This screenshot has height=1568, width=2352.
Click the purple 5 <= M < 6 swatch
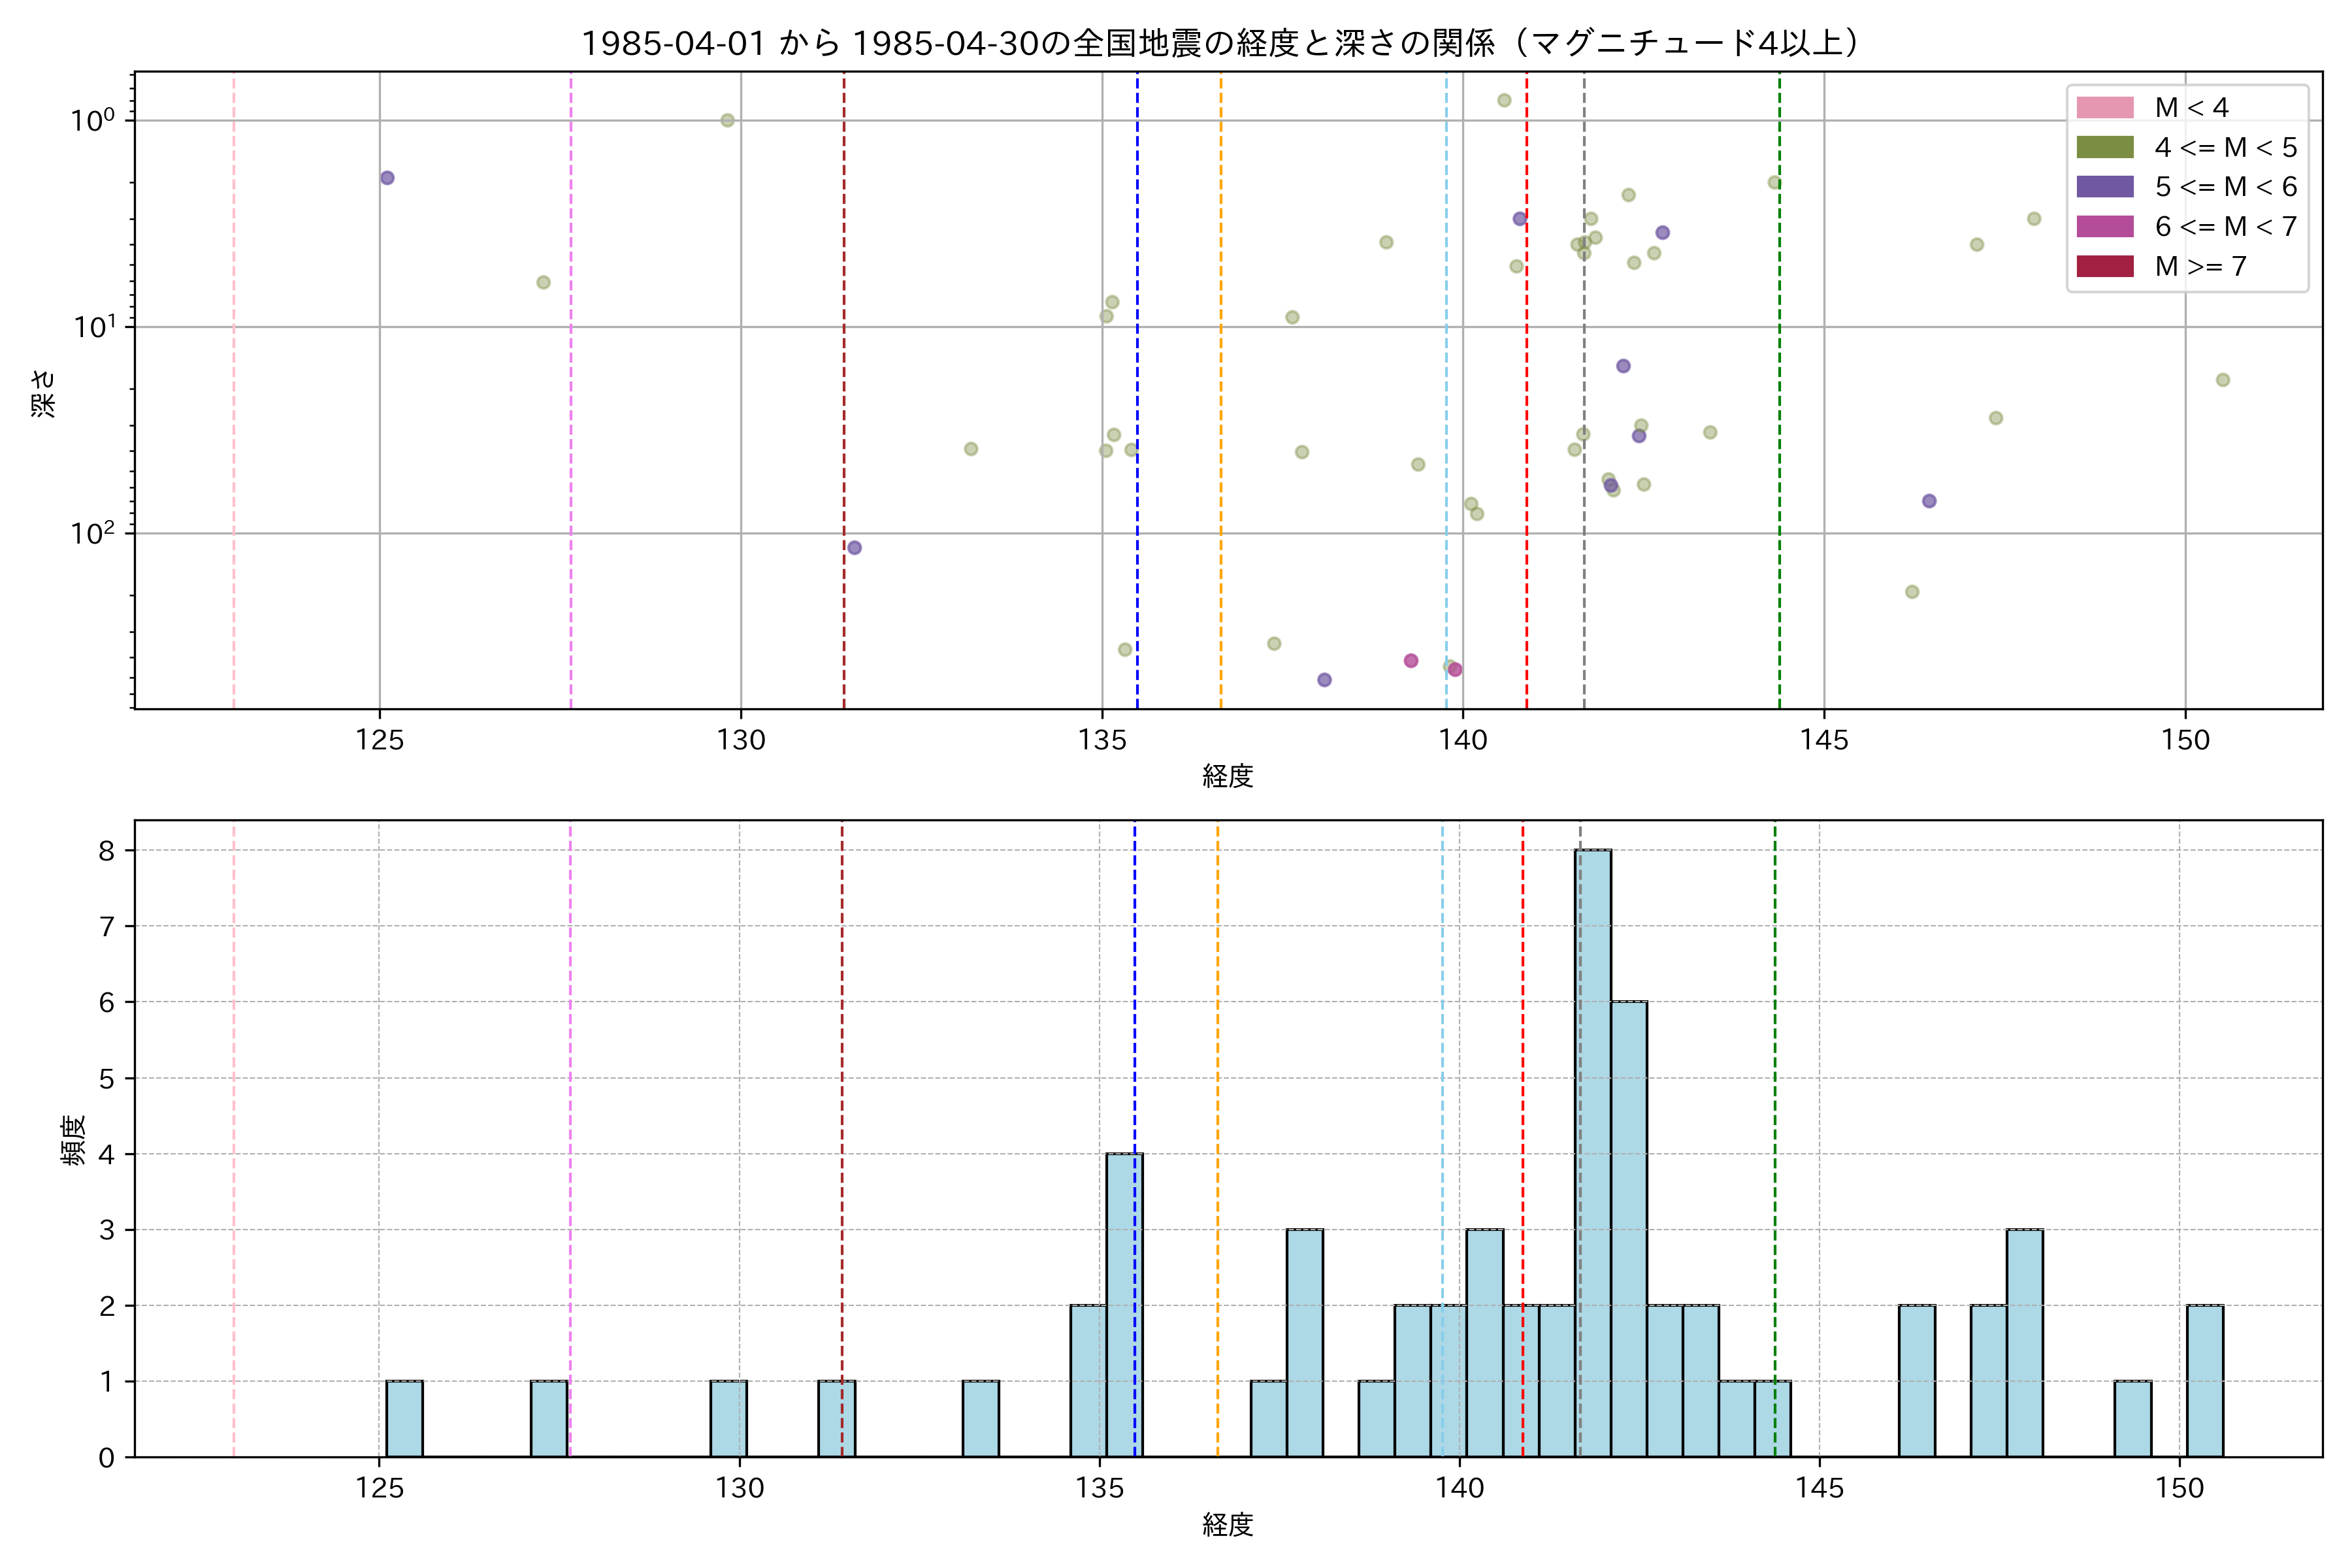pos(2104,186)
